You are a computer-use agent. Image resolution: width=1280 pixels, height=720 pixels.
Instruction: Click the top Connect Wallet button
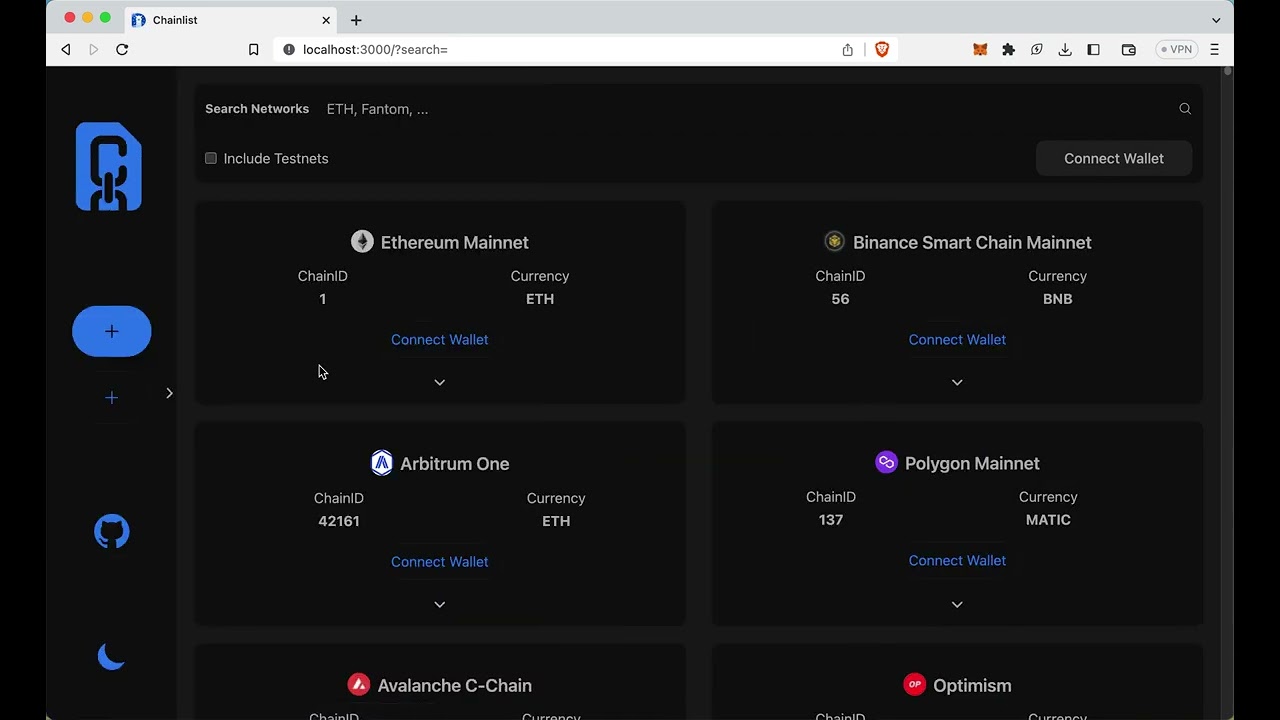click(1114, 158)
